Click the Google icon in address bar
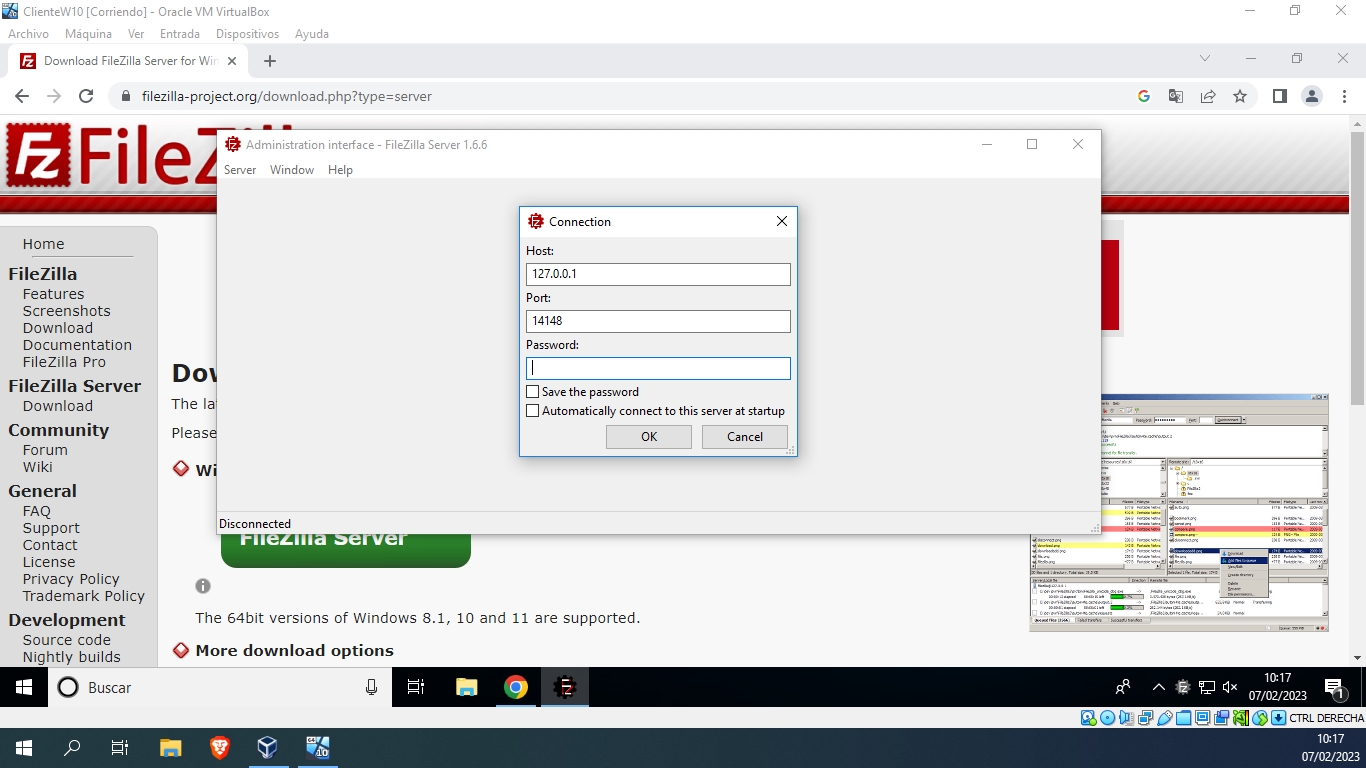Screen dimensions: 1366x768 coord(1144,96)
